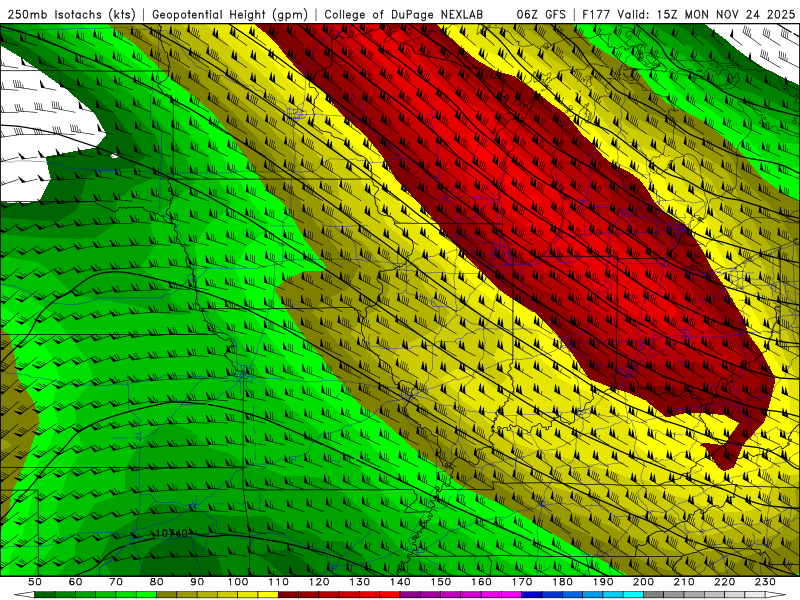
Task: Click the "Geopotential Height (gpm)" header text
Action: (230, 15)
